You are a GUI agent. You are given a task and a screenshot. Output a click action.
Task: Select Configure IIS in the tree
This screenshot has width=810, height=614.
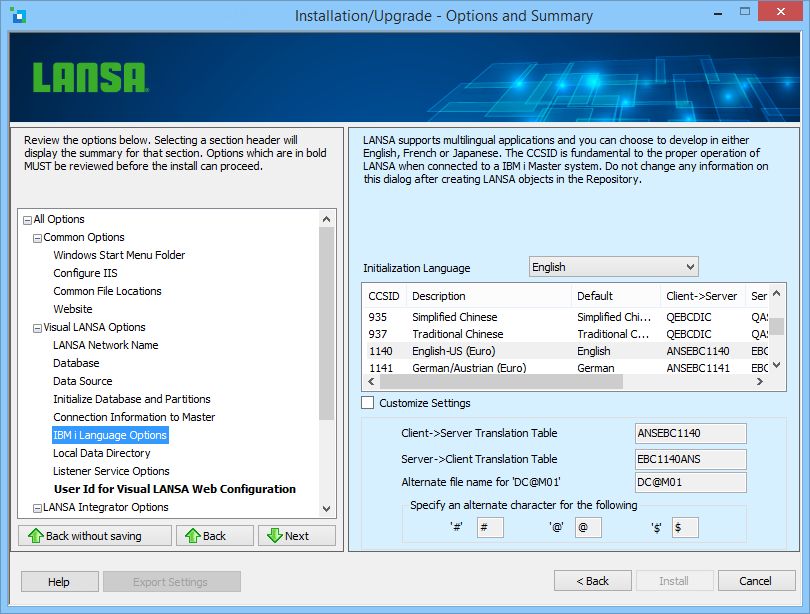tap(85, 273)
